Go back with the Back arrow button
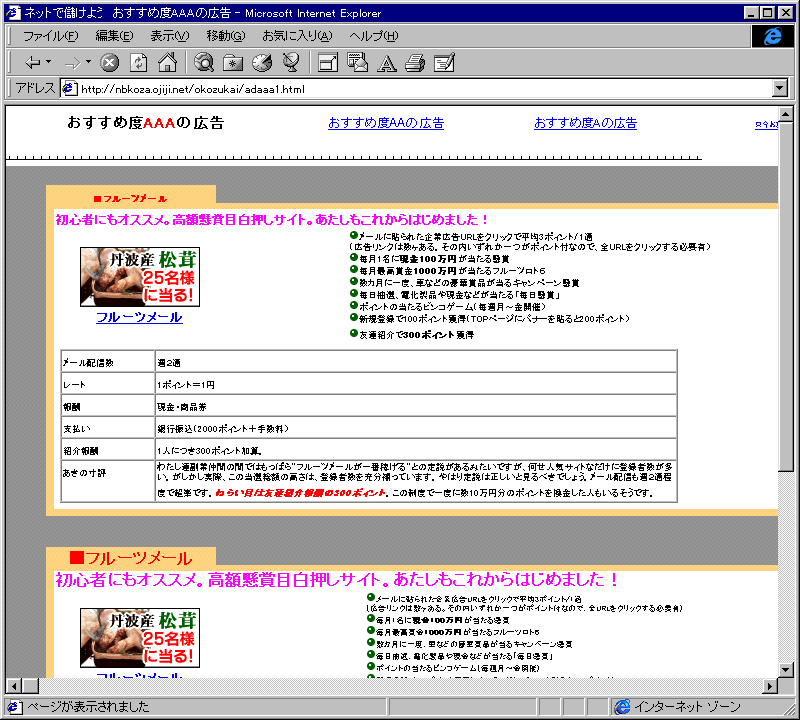The height and width of the screenshot is (720, 800). tap(33, 63)
